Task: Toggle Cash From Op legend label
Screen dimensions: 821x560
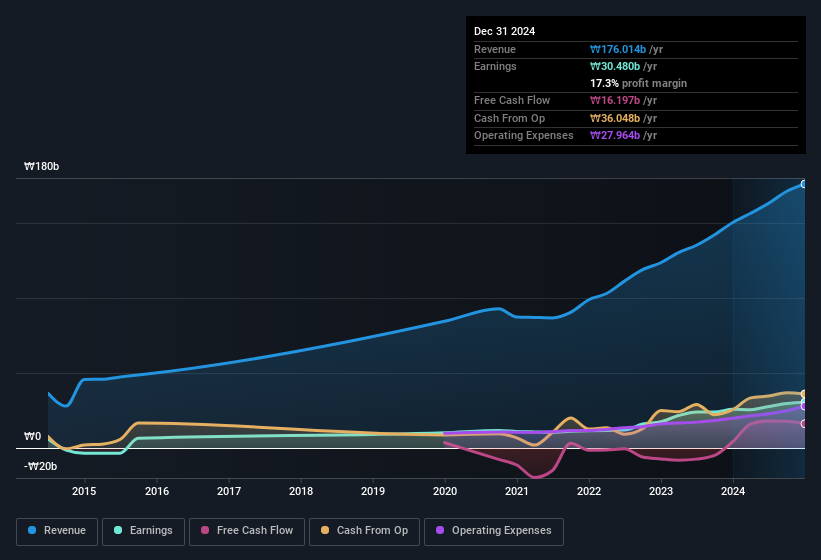Action: (372, 530)
